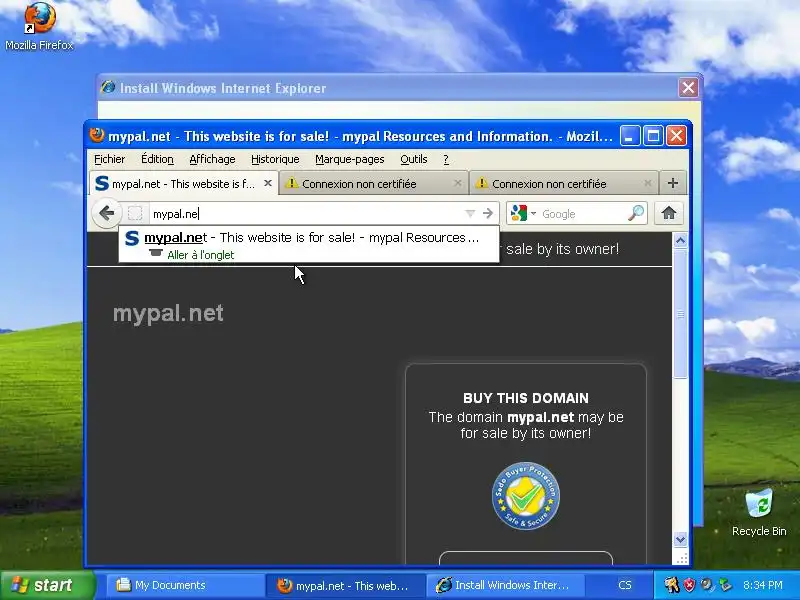Open a new tab with plus button
The height and width of the screenshot is (600, 800).
tap(672, 183)
